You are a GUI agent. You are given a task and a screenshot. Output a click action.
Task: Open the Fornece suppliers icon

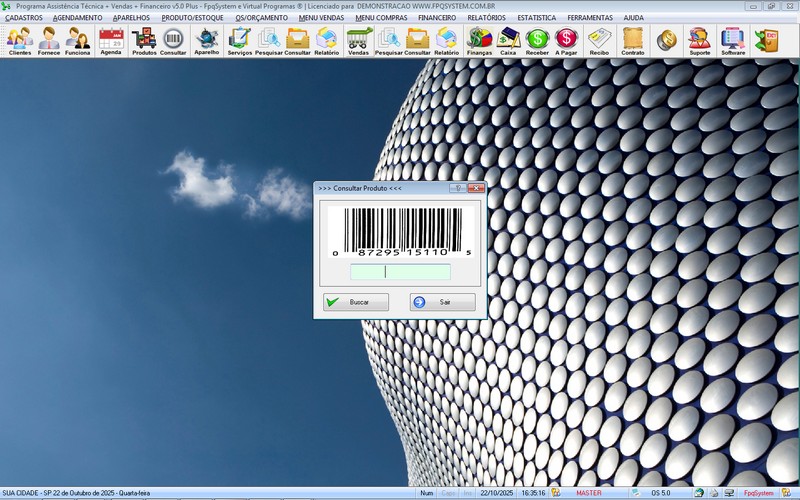49,41
